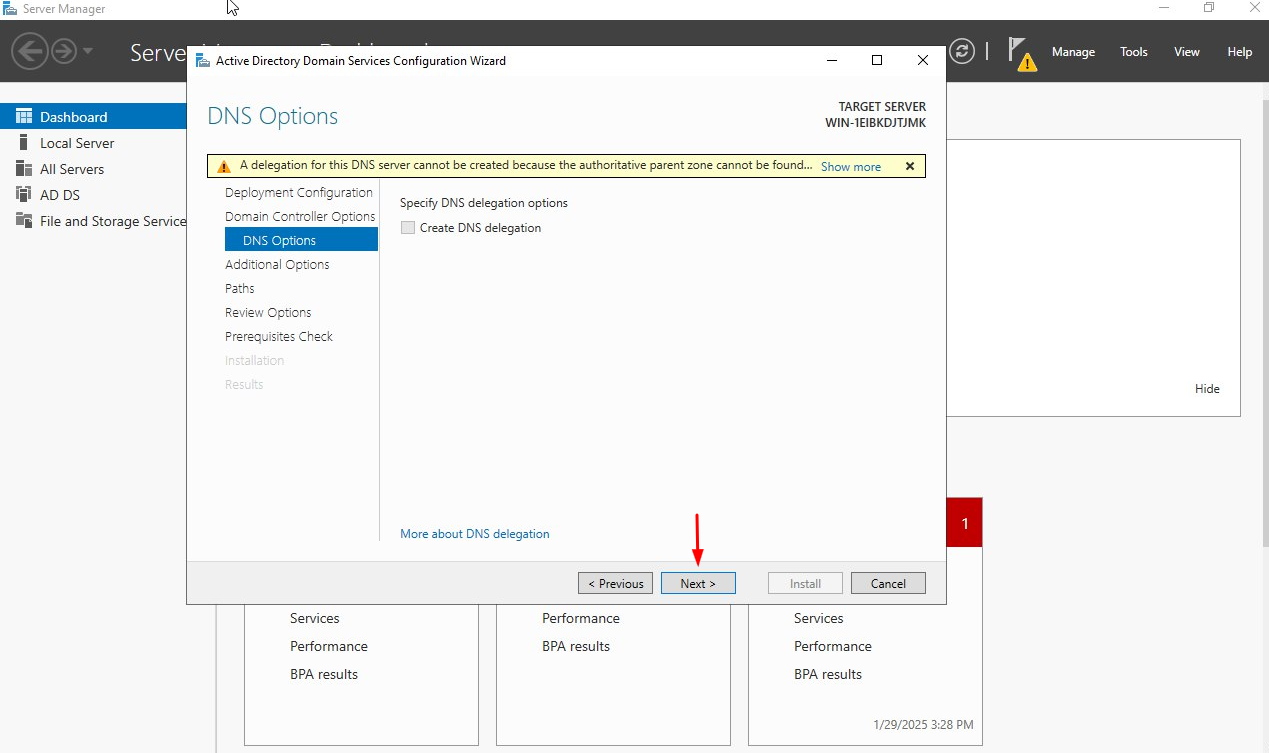1269x753 pixels.
Task: Open Performance in the left role tile
Action: pyautogui.click(x=329, y=646)
